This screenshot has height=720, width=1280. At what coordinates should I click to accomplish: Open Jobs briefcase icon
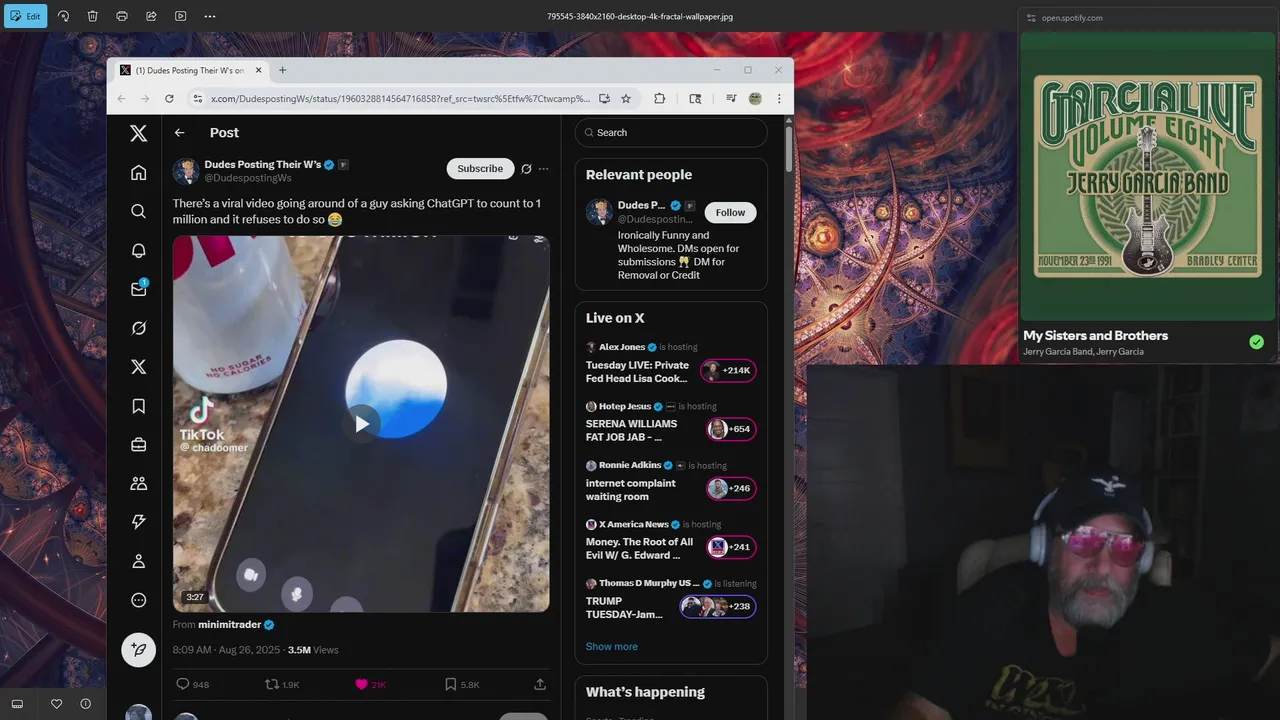pyautogui.click(x=139, y=444)
